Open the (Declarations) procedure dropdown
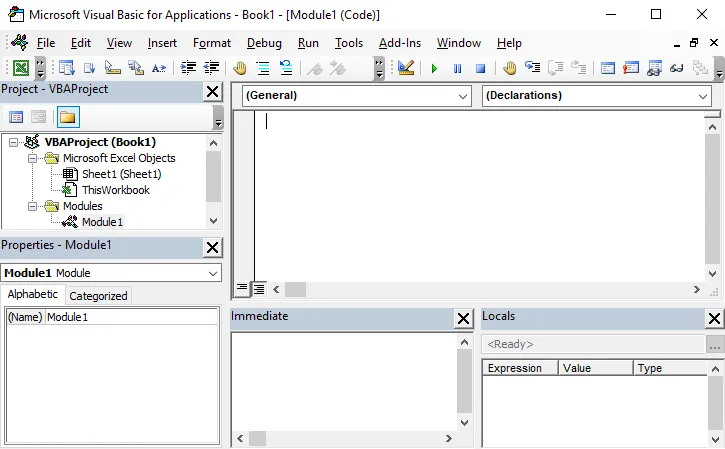Screen dimensions: 725x449 click(x=702, y=96)
